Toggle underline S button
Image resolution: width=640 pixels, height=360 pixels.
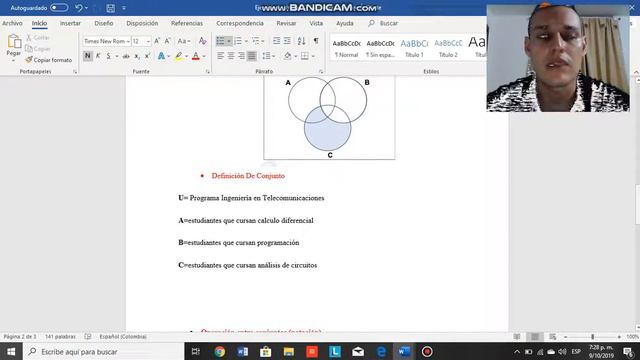pyautogui.click(x=109, y=56)
